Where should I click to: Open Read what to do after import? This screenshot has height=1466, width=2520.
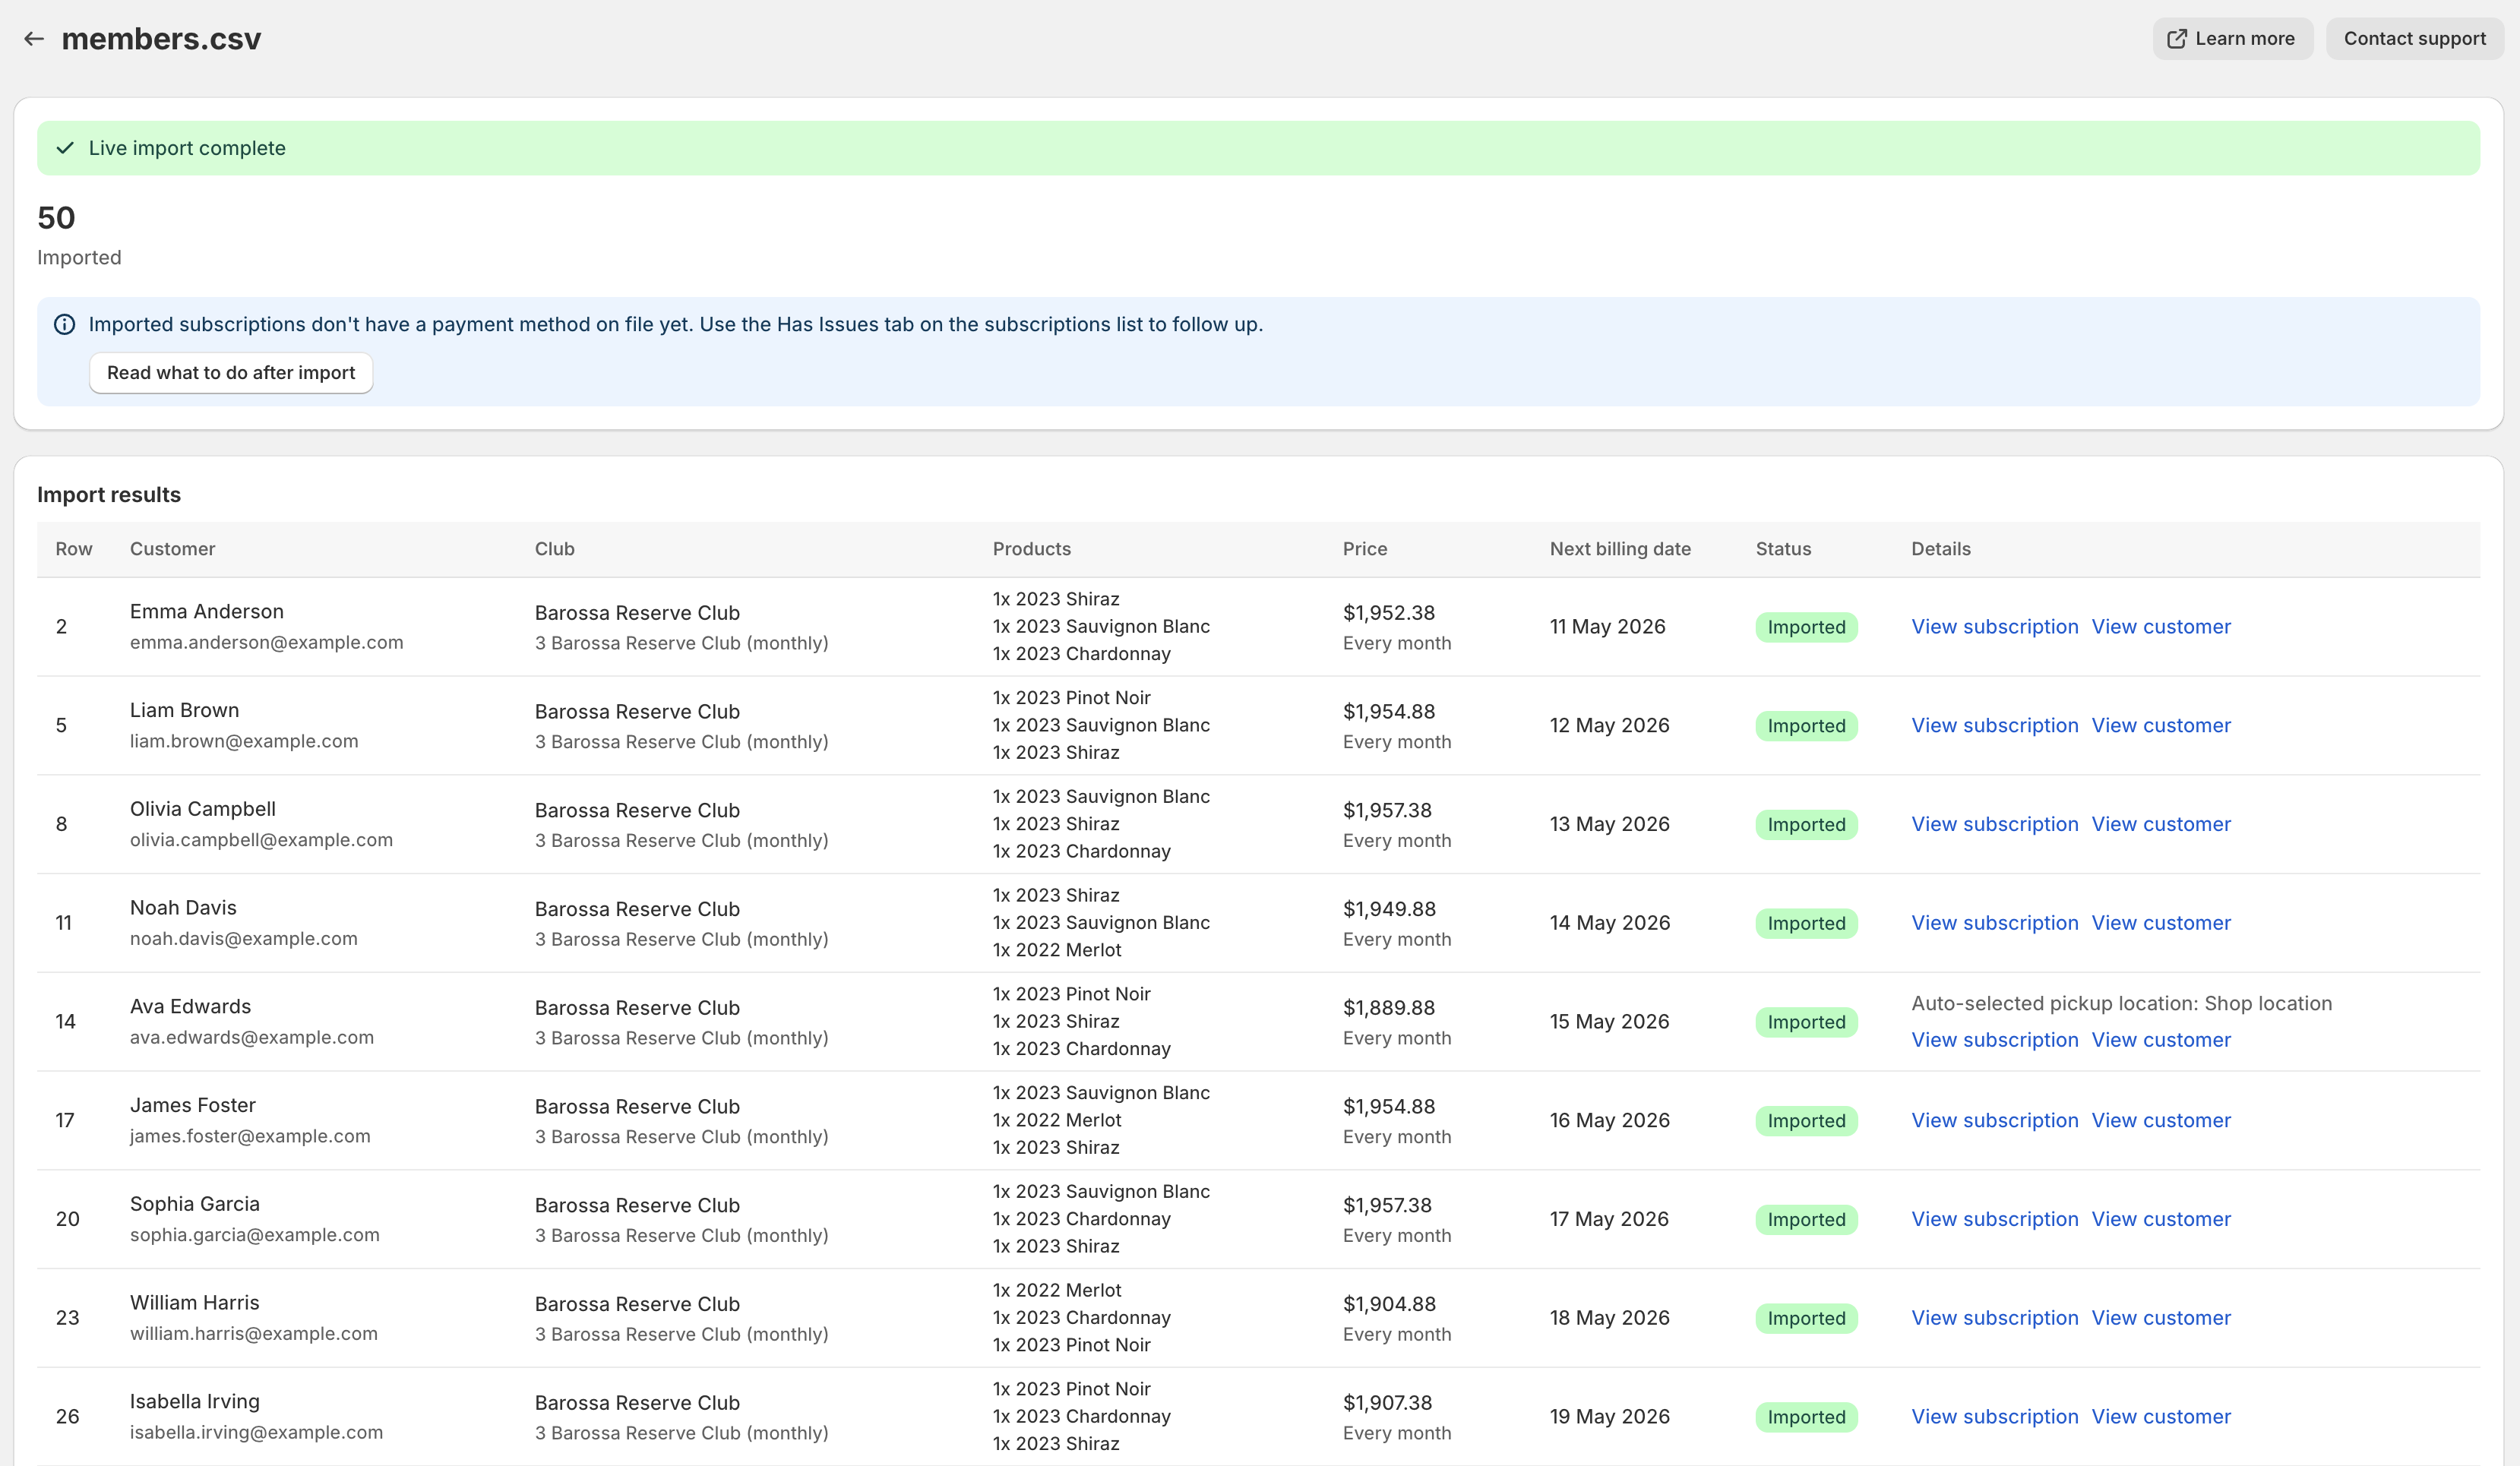(x=231, y=373)
